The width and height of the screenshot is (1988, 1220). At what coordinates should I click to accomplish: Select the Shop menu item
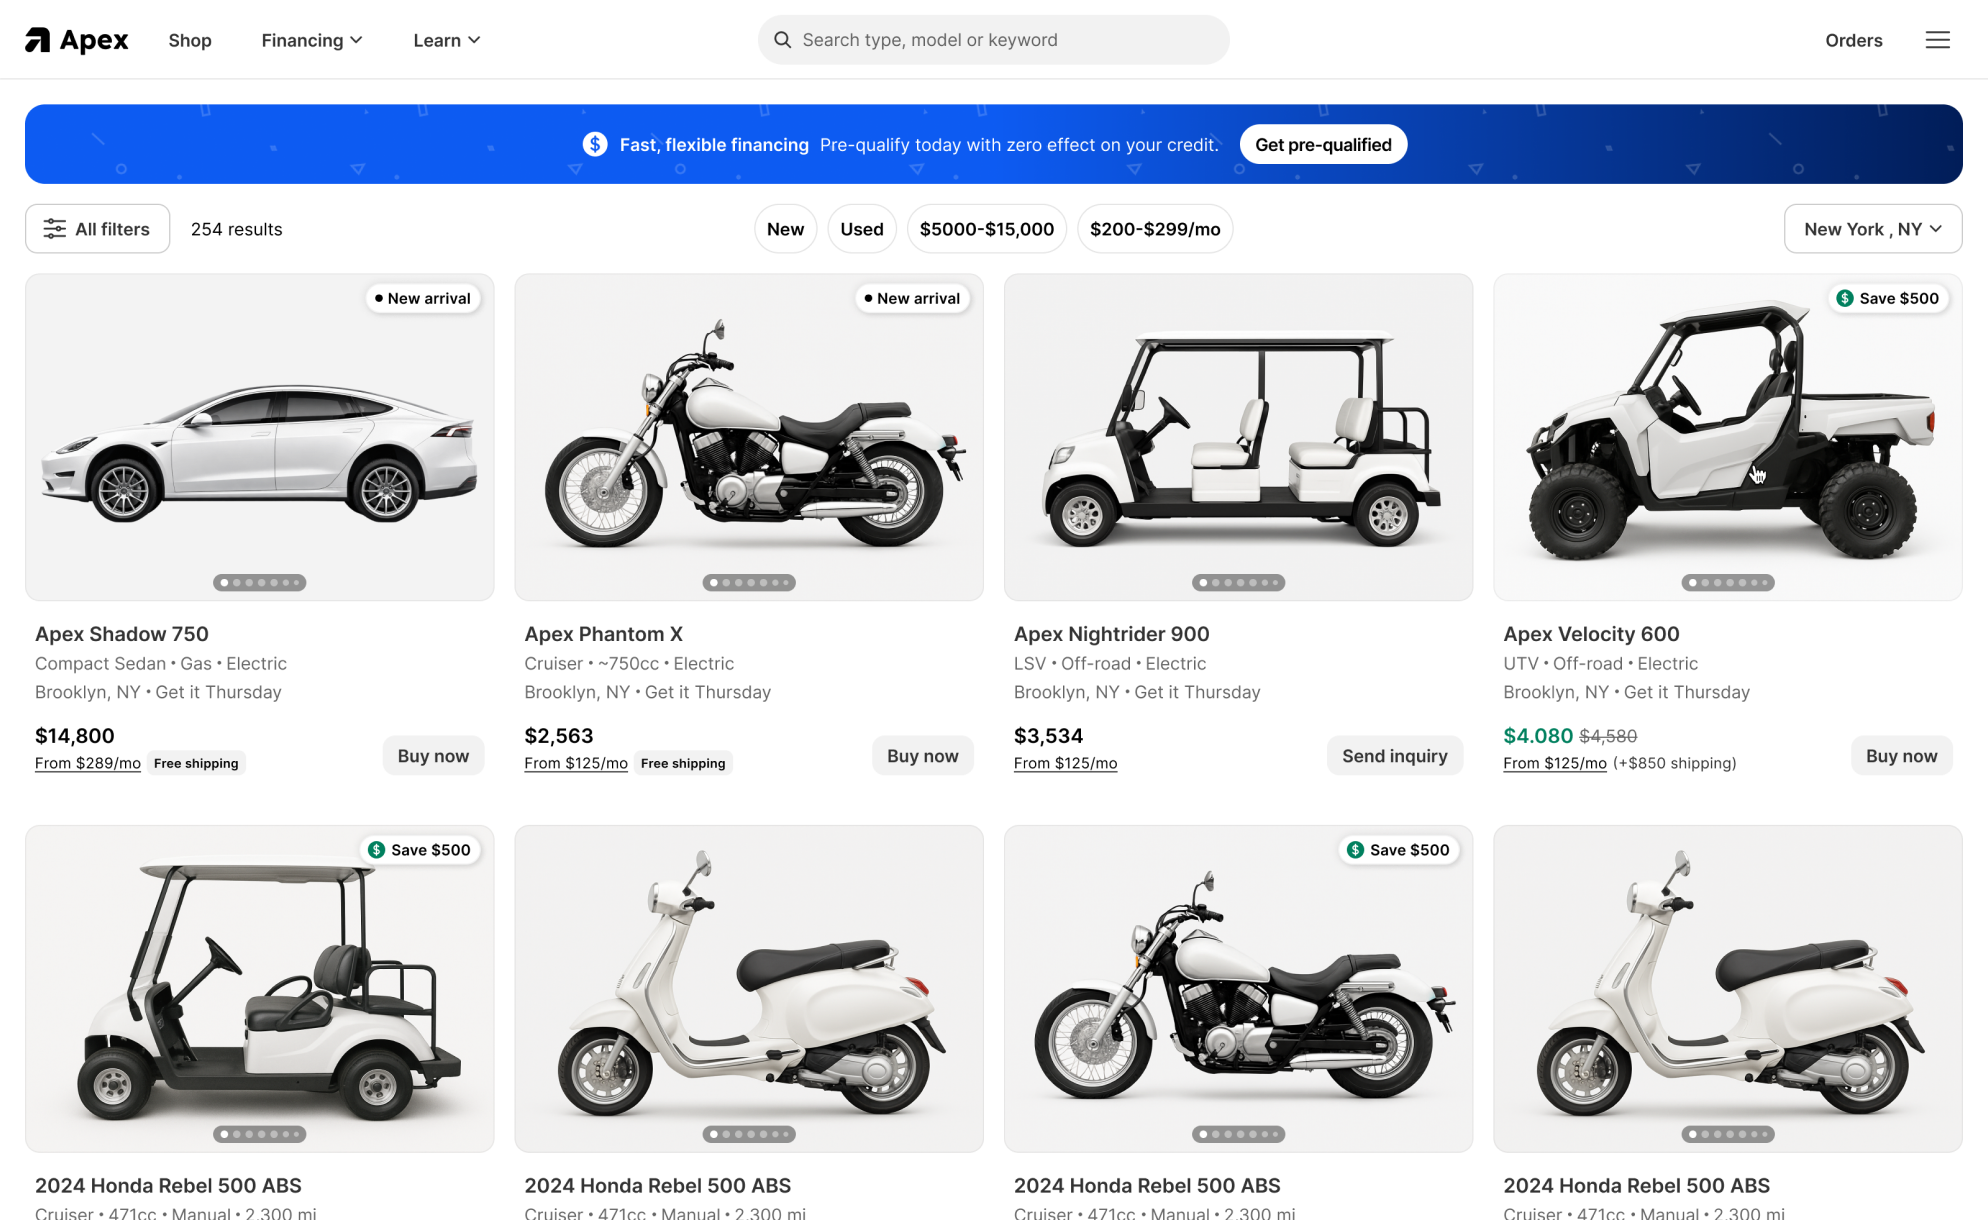[x=189, y=40]
